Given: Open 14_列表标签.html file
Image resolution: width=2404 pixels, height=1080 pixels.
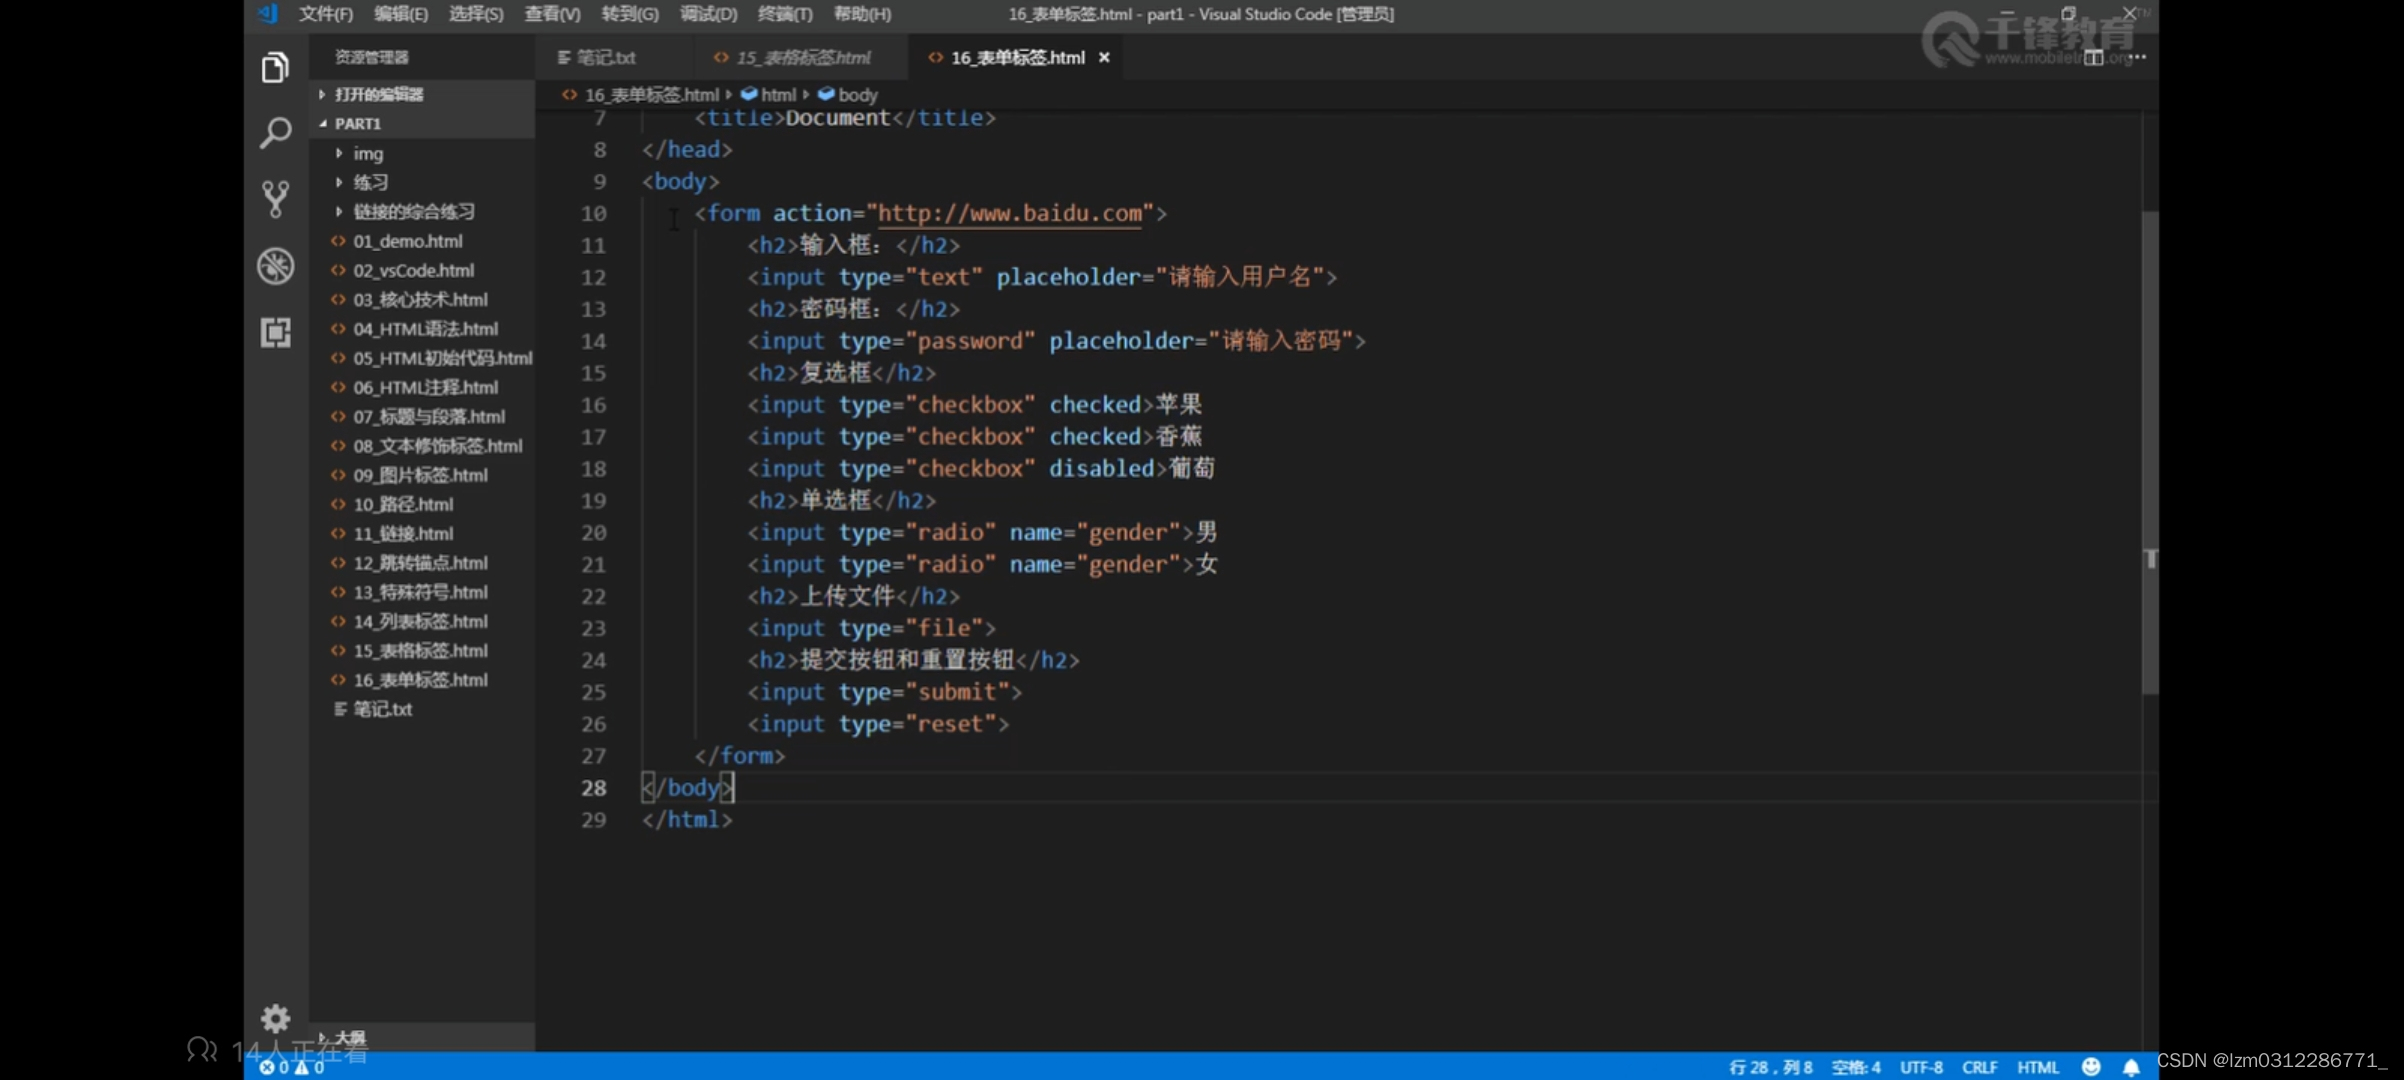Looking at the screenshot, I should pyautogui.click(x=420, y=621).
